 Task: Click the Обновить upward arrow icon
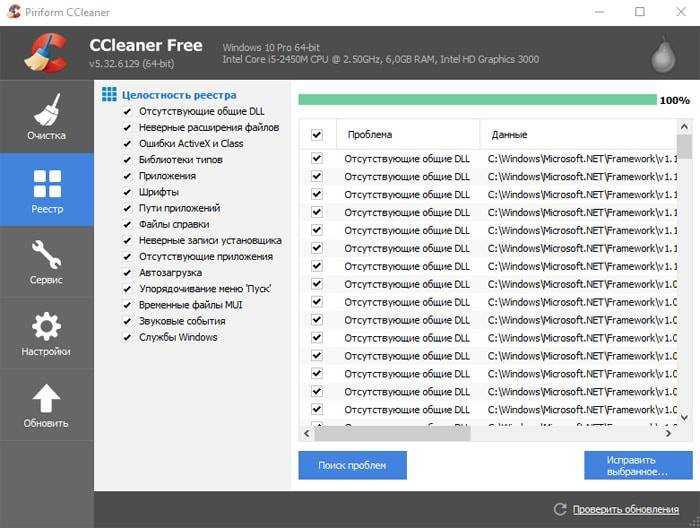[46, 398]
